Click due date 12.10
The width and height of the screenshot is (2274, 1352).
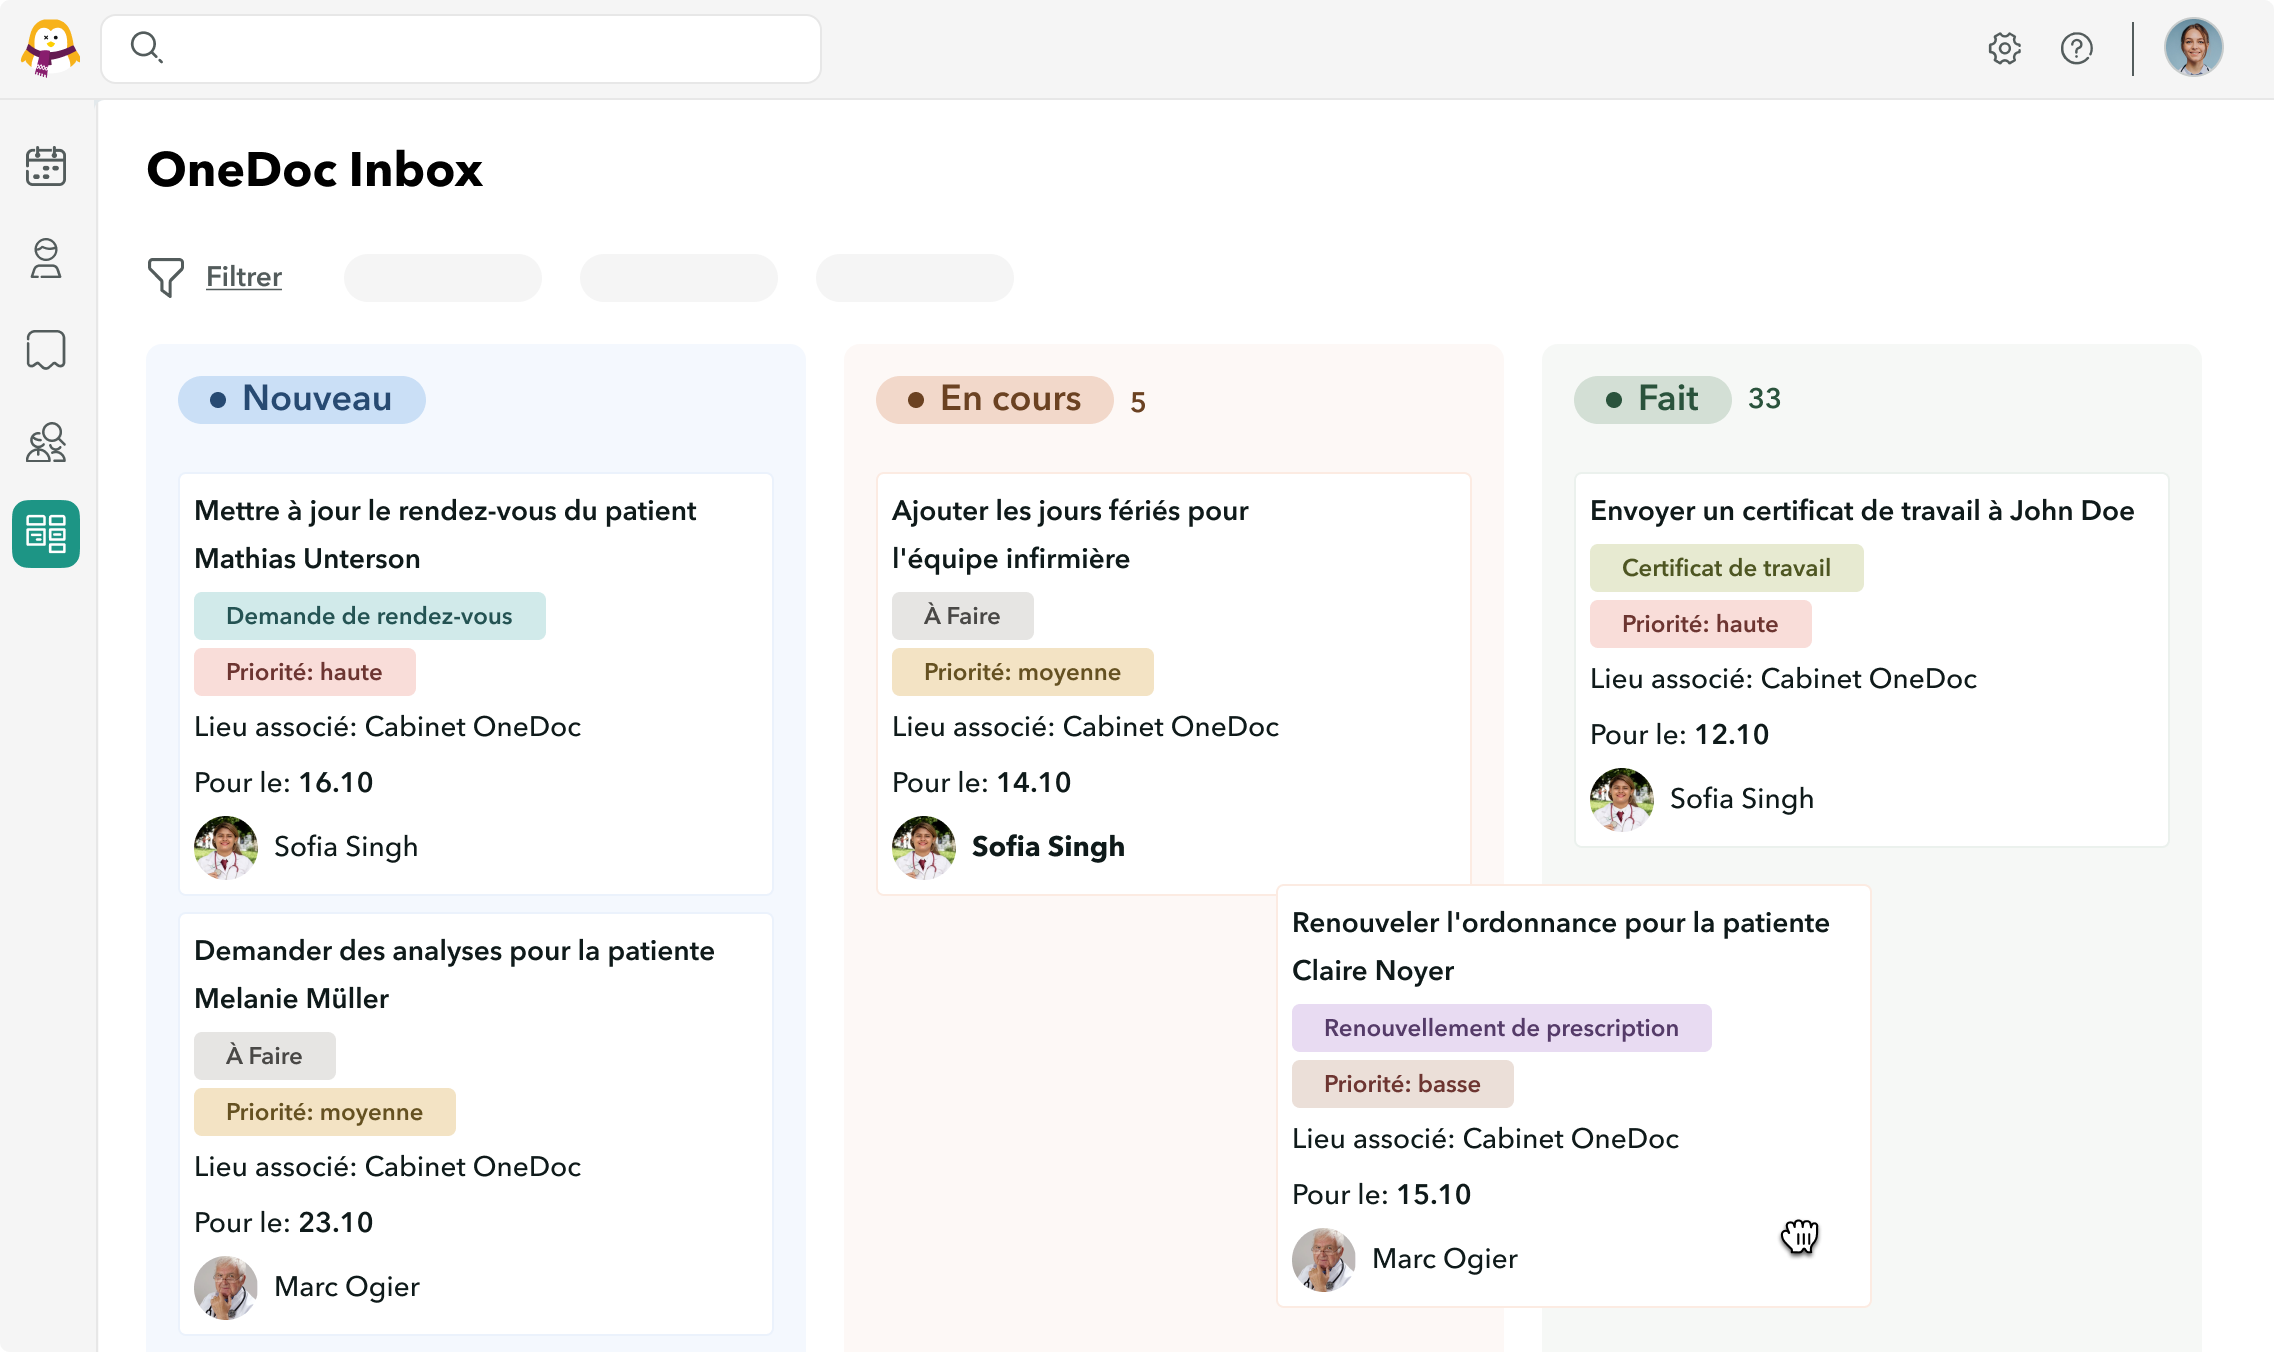(1732, 735)
